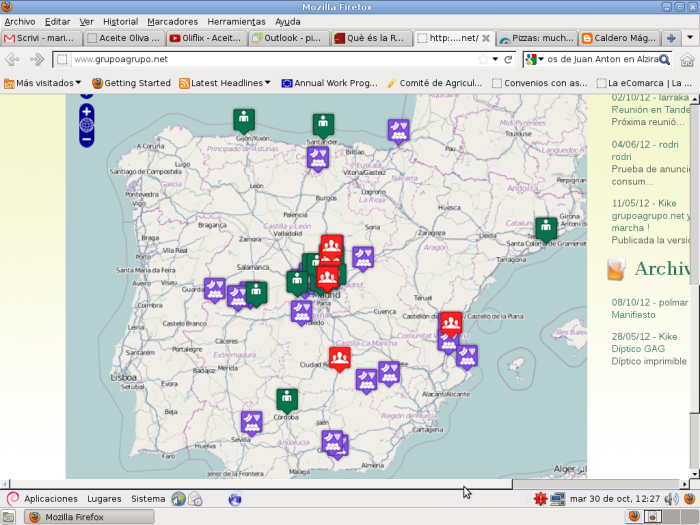Open the Herramientas menu

[236, 21]
